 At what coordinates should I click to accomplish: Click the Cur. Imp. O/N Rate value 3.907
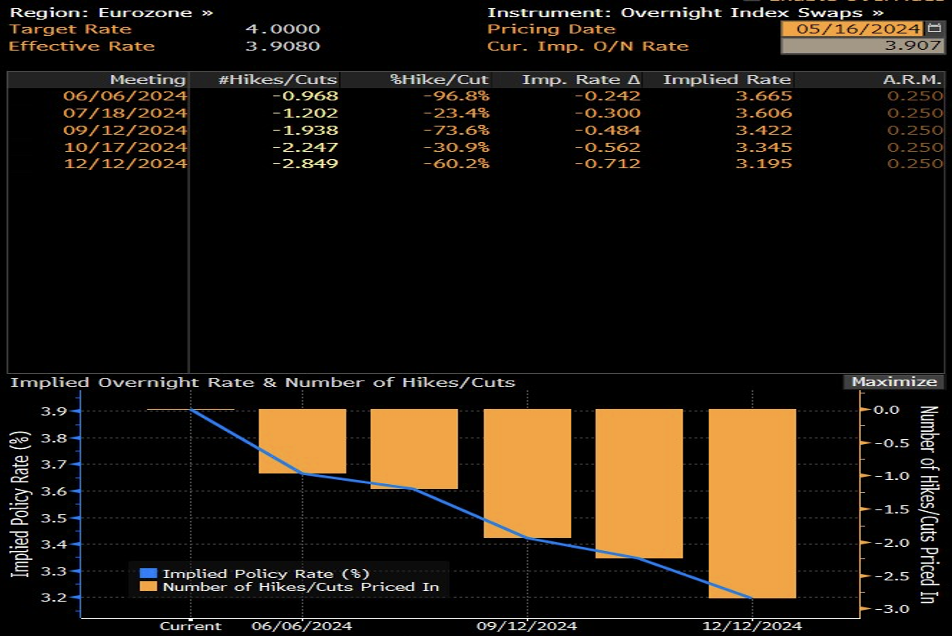point(862,46)
